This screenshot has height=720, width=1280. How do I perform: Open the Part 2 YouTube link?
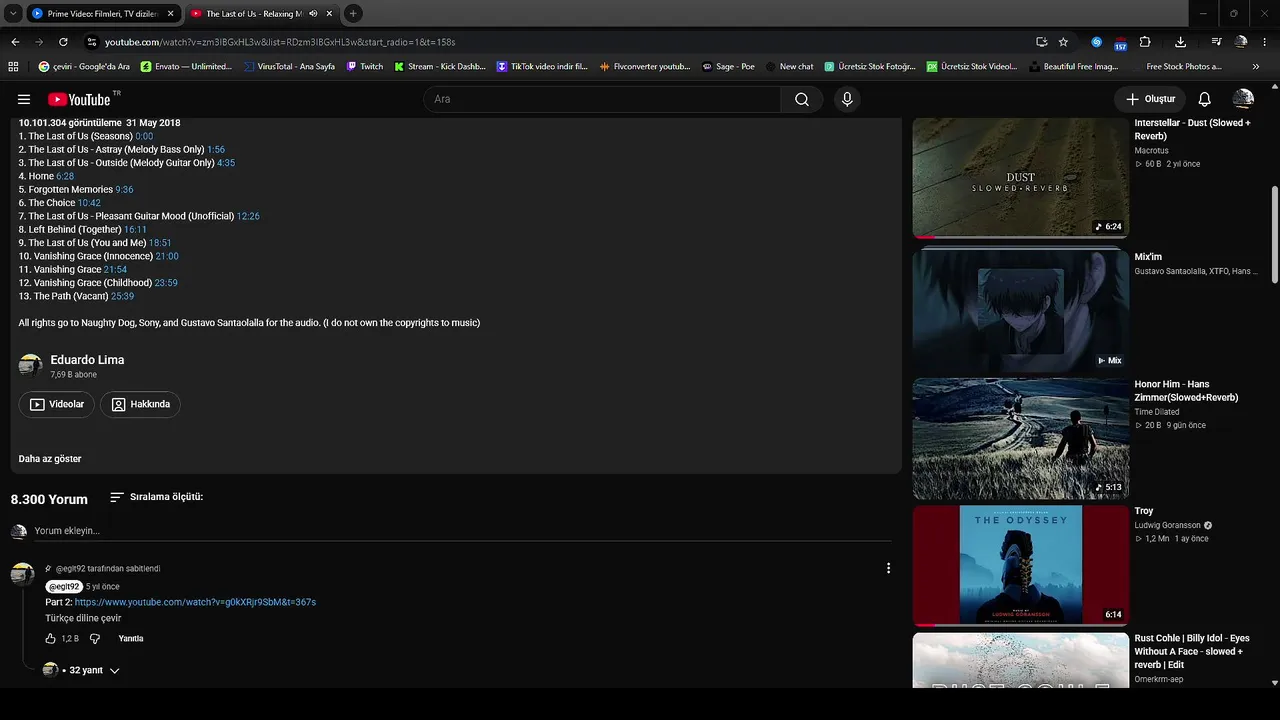point(195,602)
